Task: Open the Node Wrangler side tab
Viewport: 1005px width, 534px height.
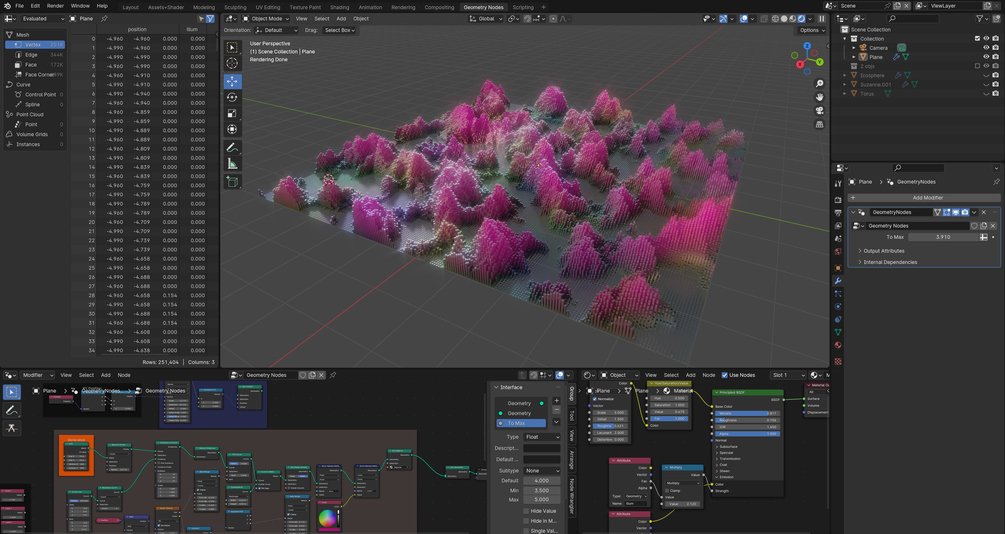Action: click(x=572, y=496)
